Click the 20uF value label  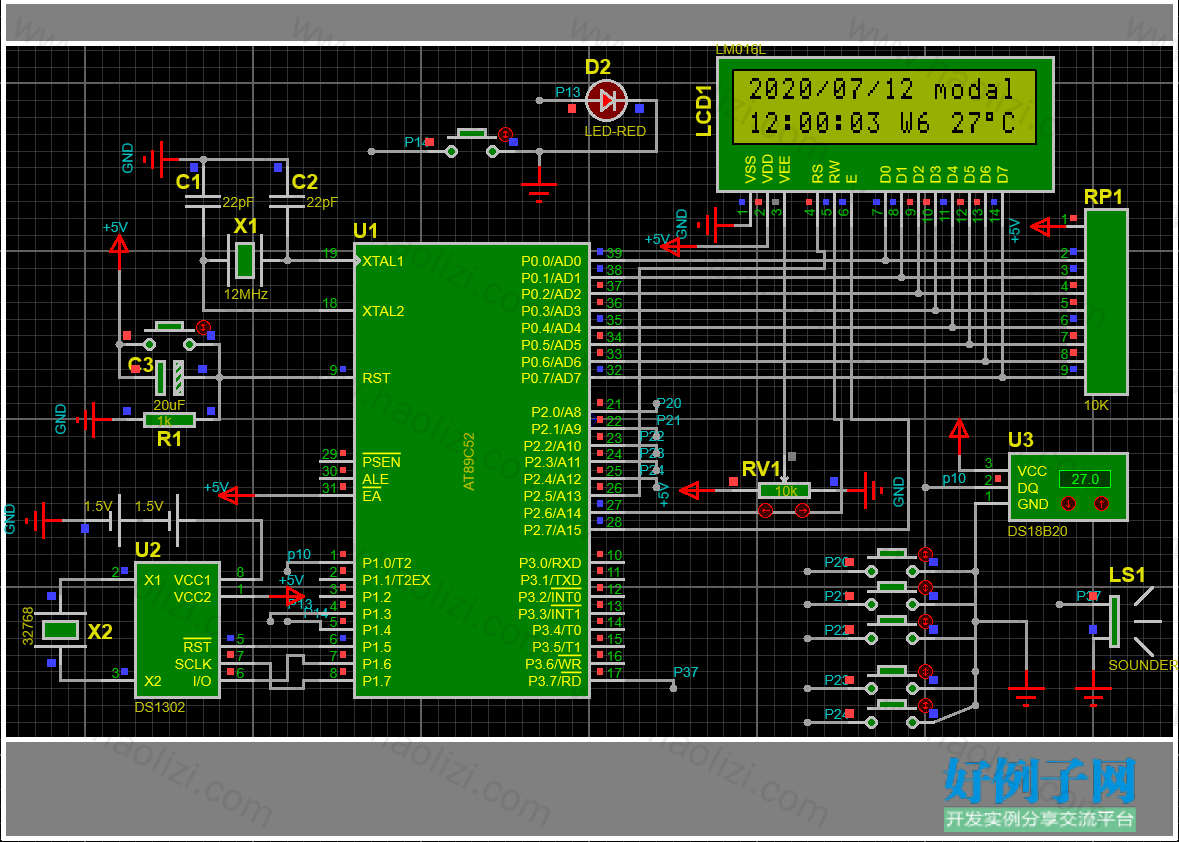pyautogui.click(x=169, y=404)
